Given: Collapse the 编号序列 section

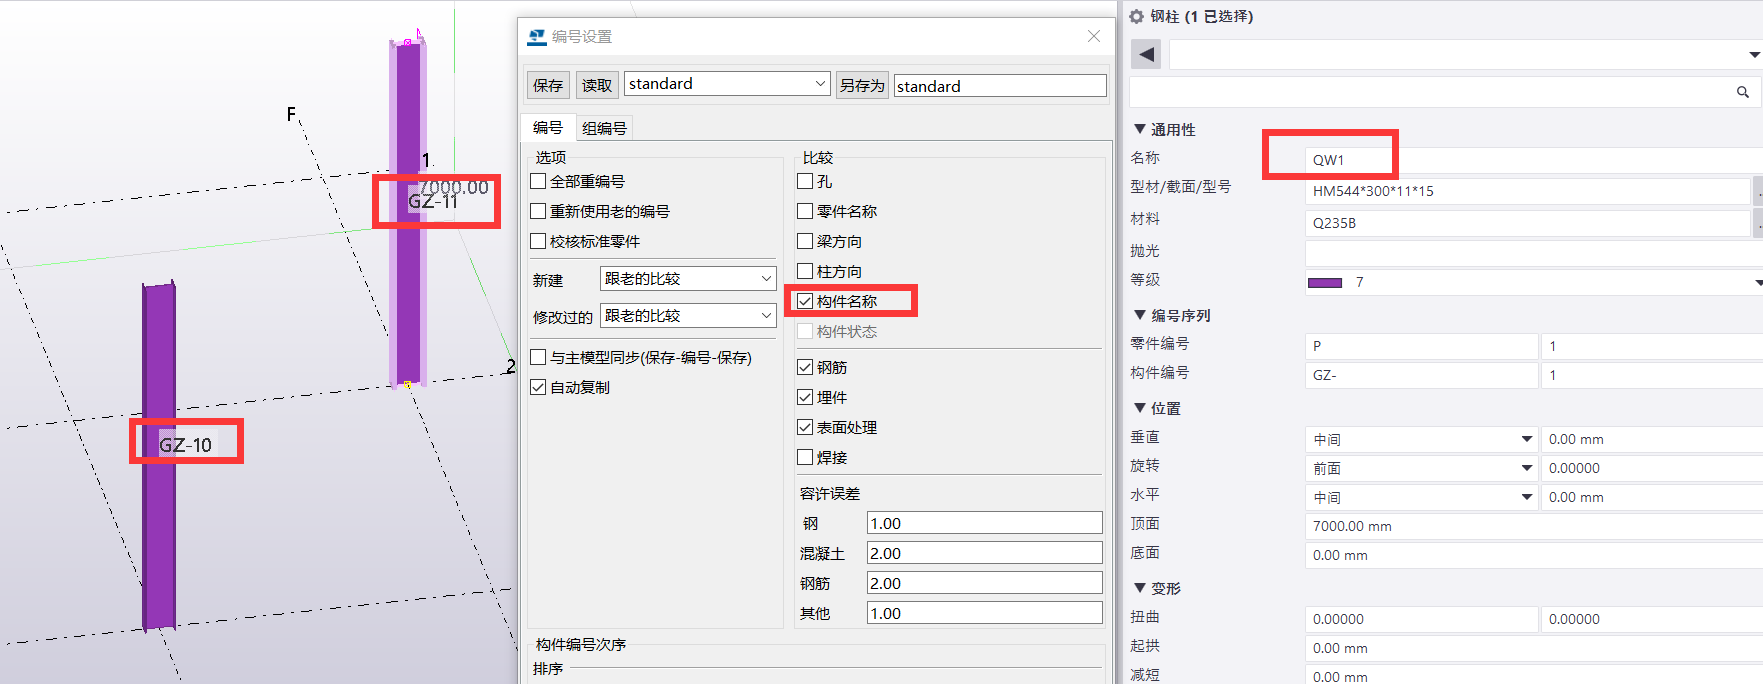Looking at the screenshot, I should (x=1140, y=315).
